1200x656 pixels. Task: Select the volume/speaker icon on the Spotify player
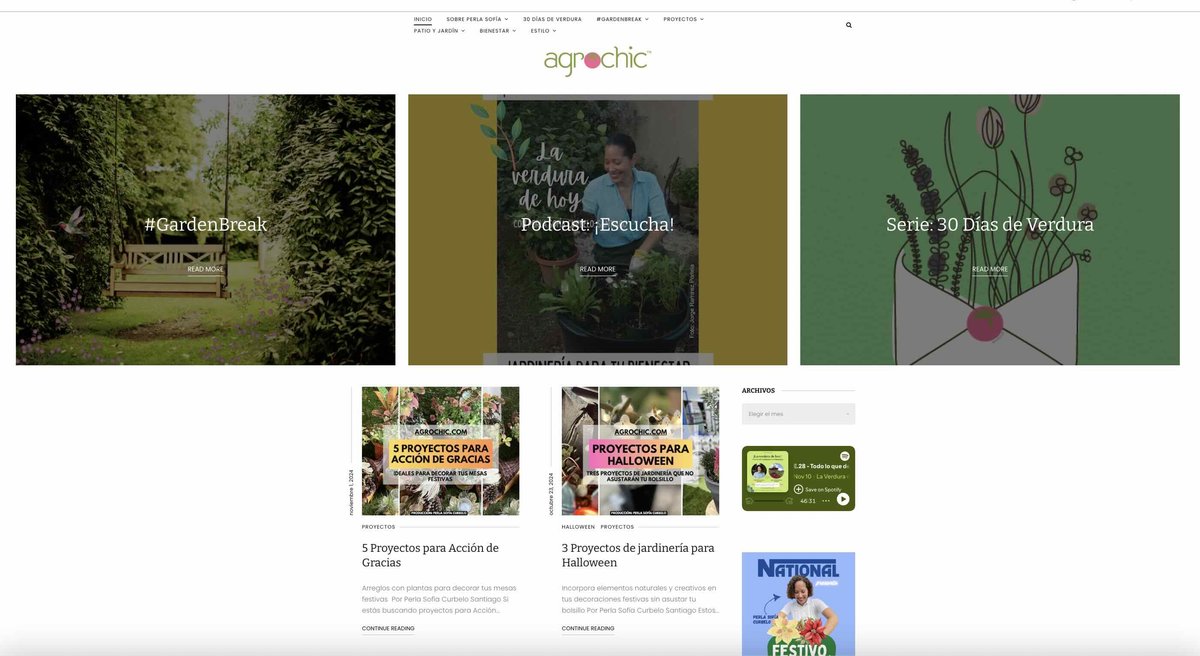pos(748,500)
